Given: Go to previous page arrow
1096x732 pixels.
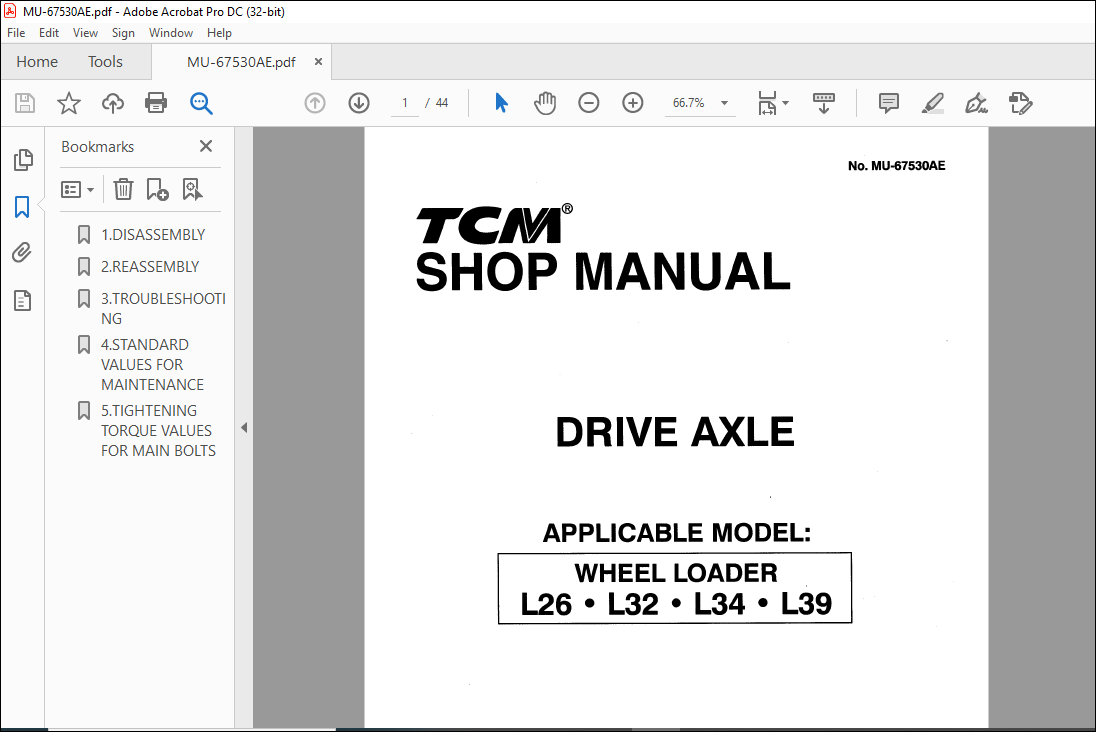Looking at the screenshot, I should pyautogui.click(x=315, y=103).
